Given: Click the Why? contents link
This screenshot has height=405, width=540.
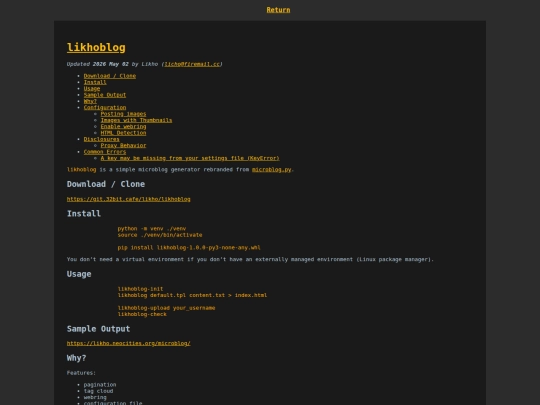Looking at the screenshot, I should 90,101.
